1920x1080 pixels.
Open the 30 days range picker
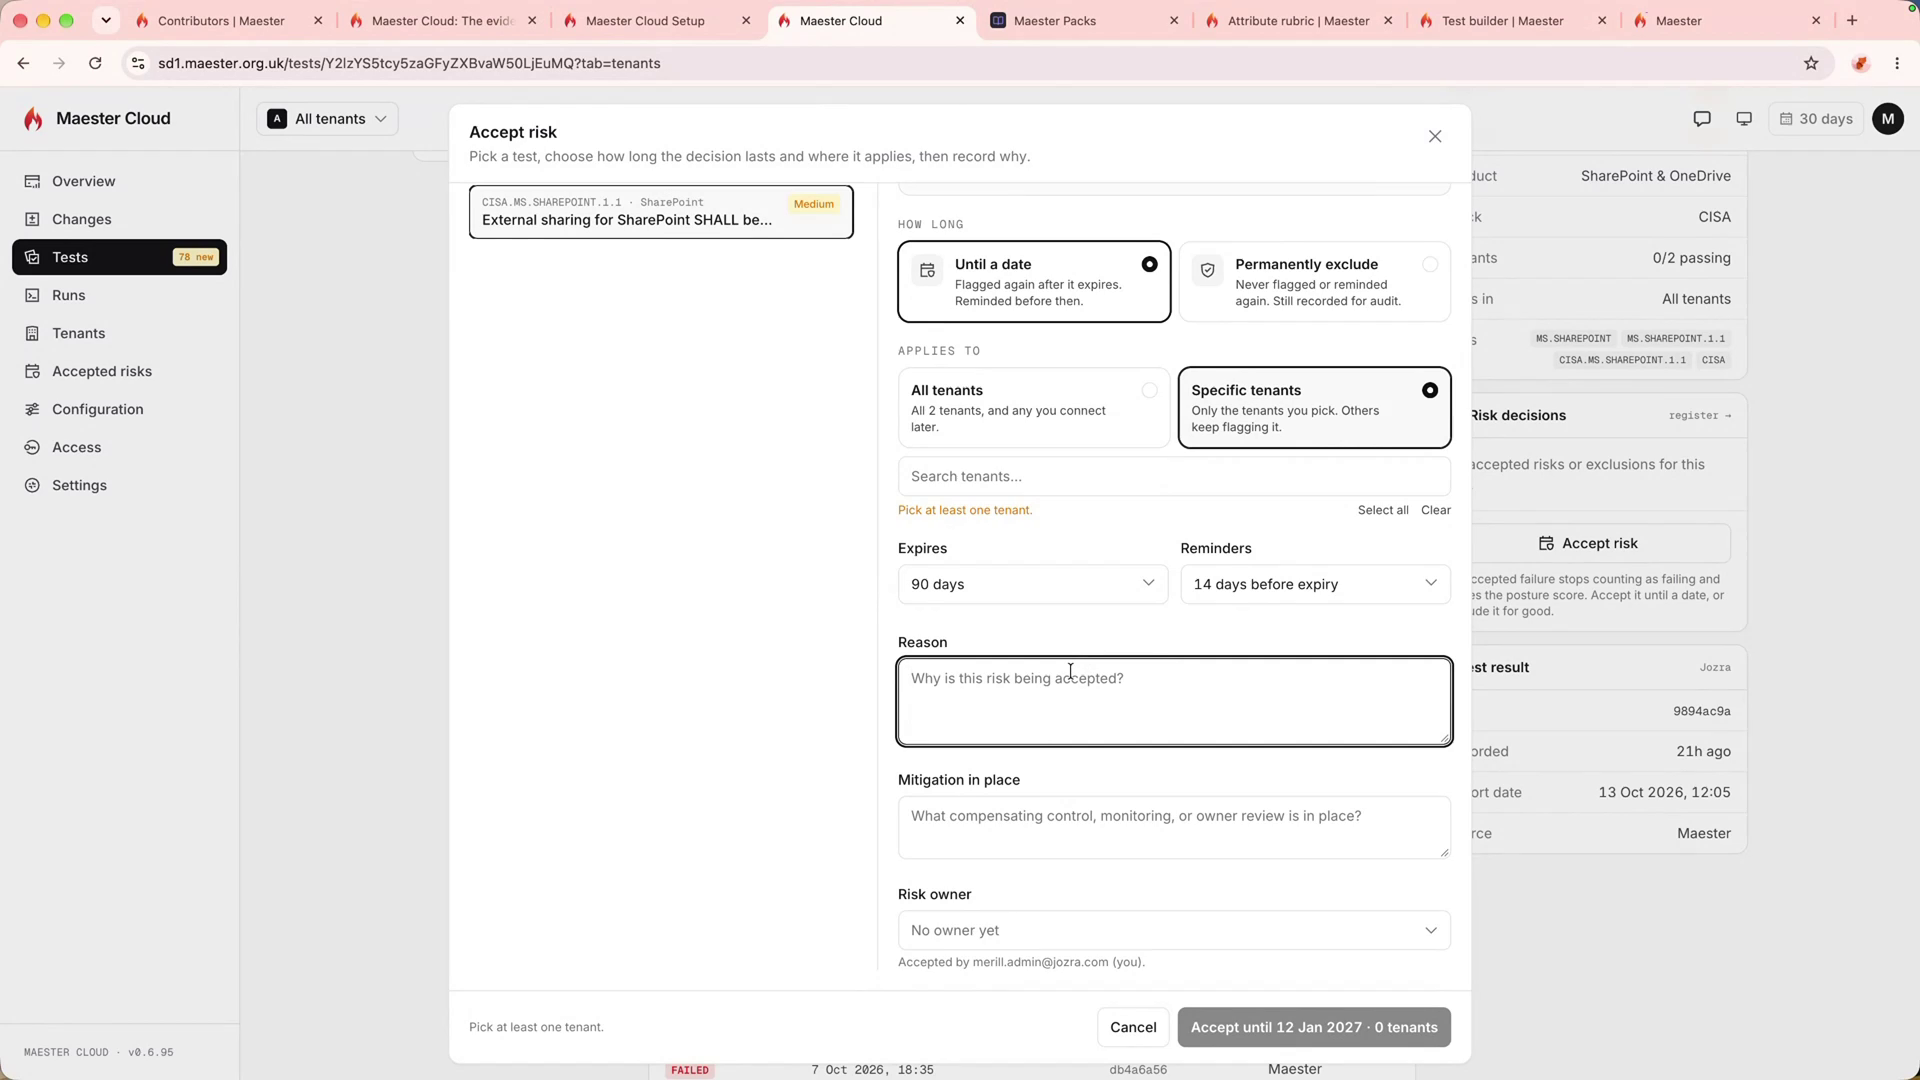1816,119
